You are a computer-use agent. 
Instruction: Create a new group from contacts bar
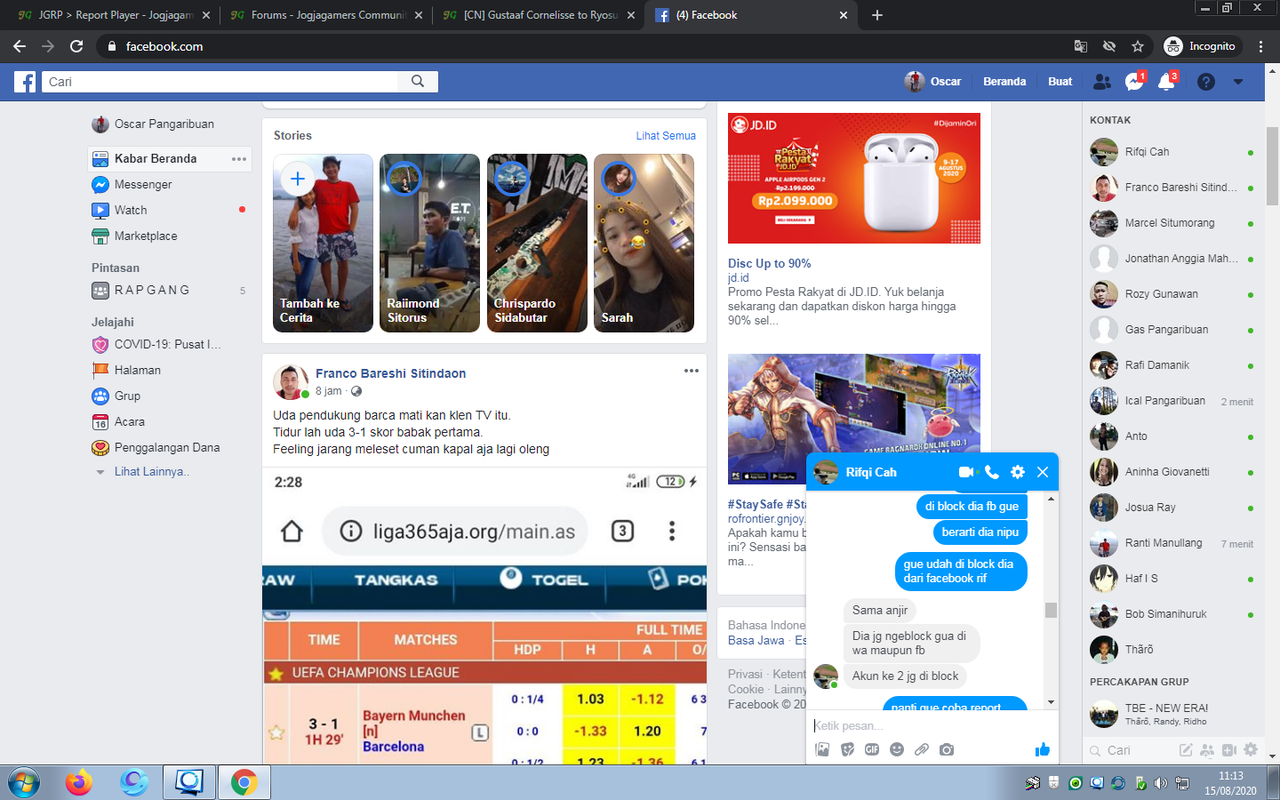(x=1207, y=750)
